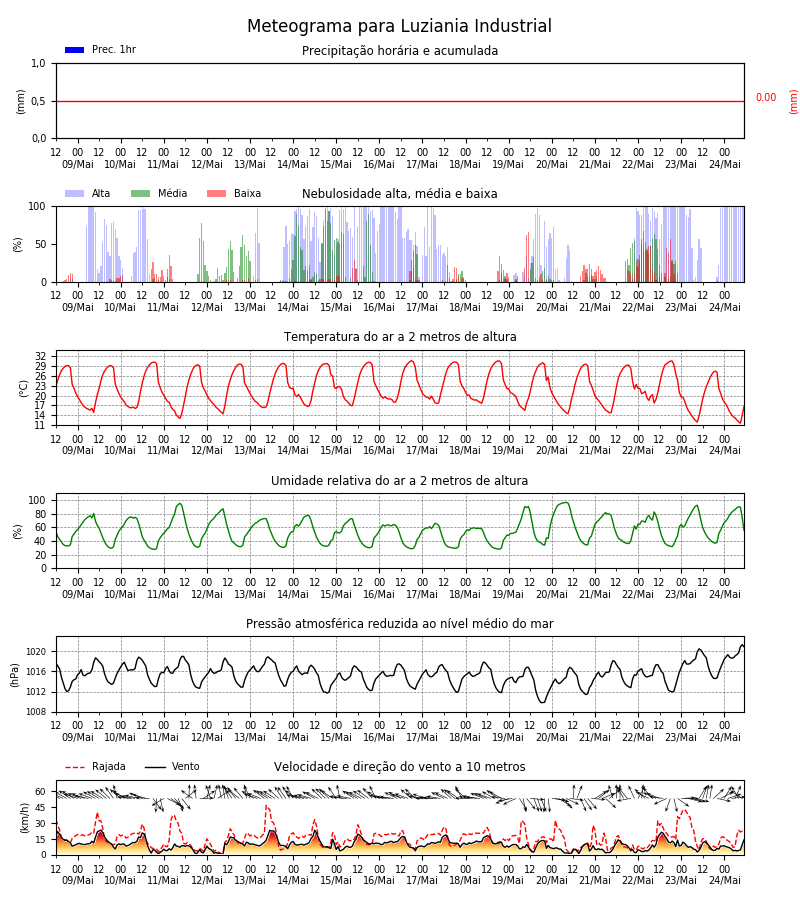Click the blue Prec. 1hr legend swatch
800x900 pixels.
(x=75, y=50)
